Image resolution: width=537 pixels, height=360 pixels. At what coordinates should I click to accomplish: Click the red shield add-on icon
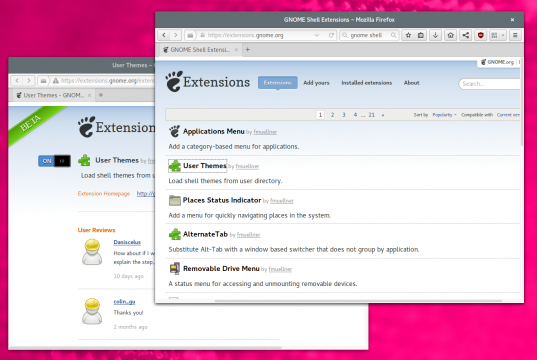tap(480, 35)
